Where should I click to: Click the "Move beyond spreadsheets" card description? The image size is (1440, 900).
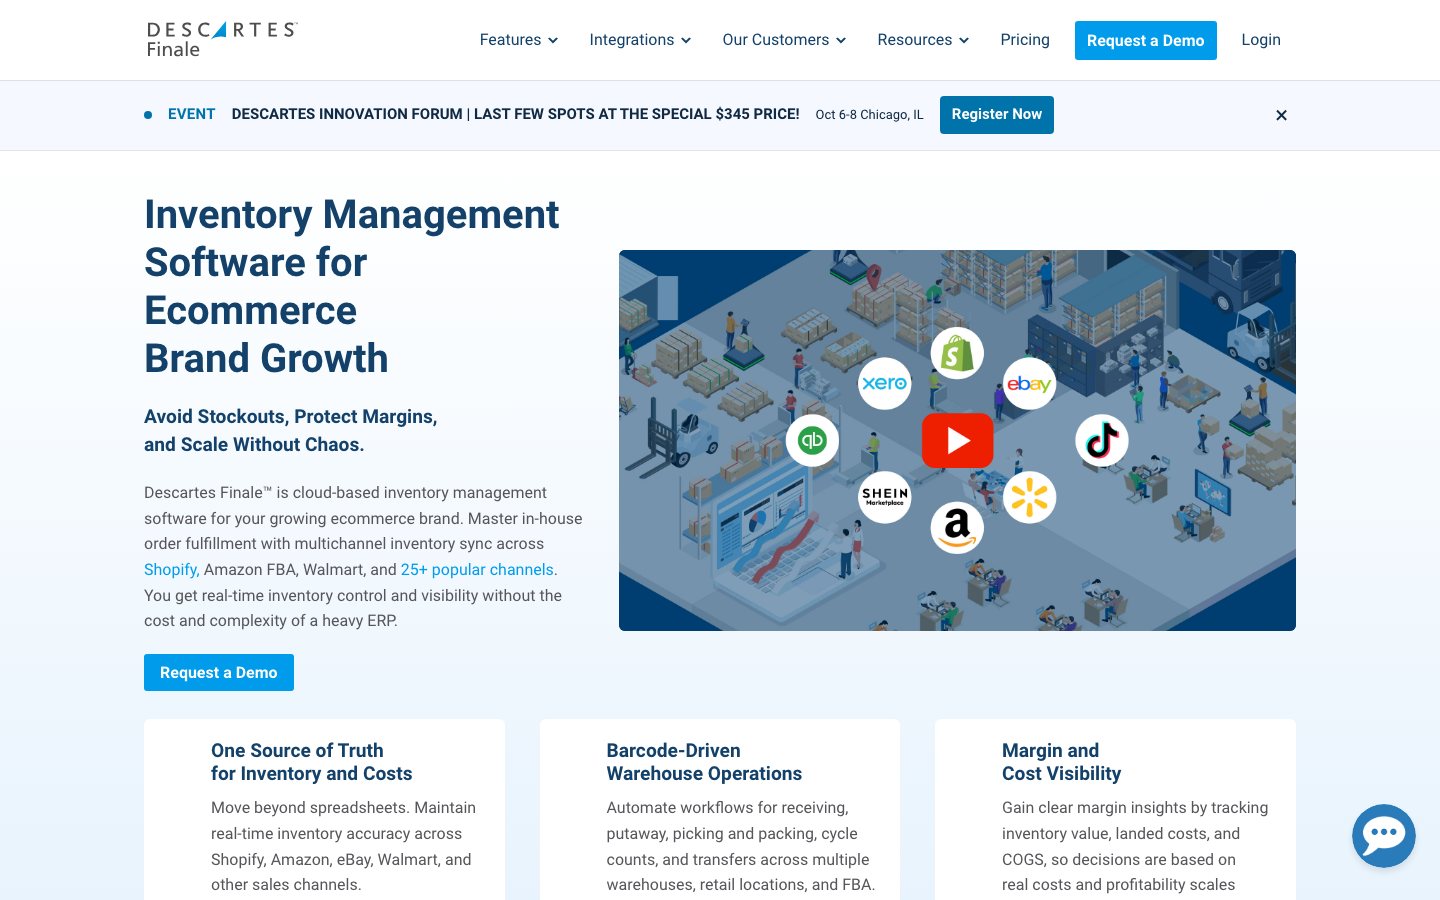pos(344,846)
